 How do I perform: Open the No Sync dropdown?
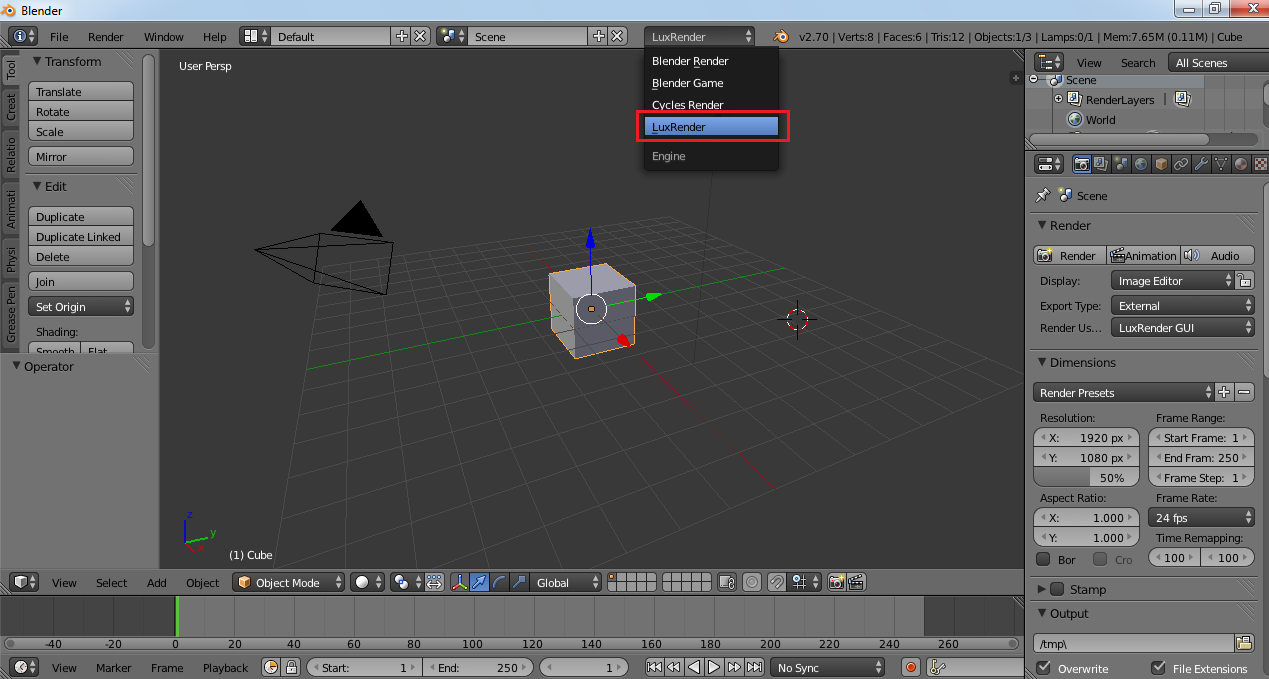tap(828, 667)
